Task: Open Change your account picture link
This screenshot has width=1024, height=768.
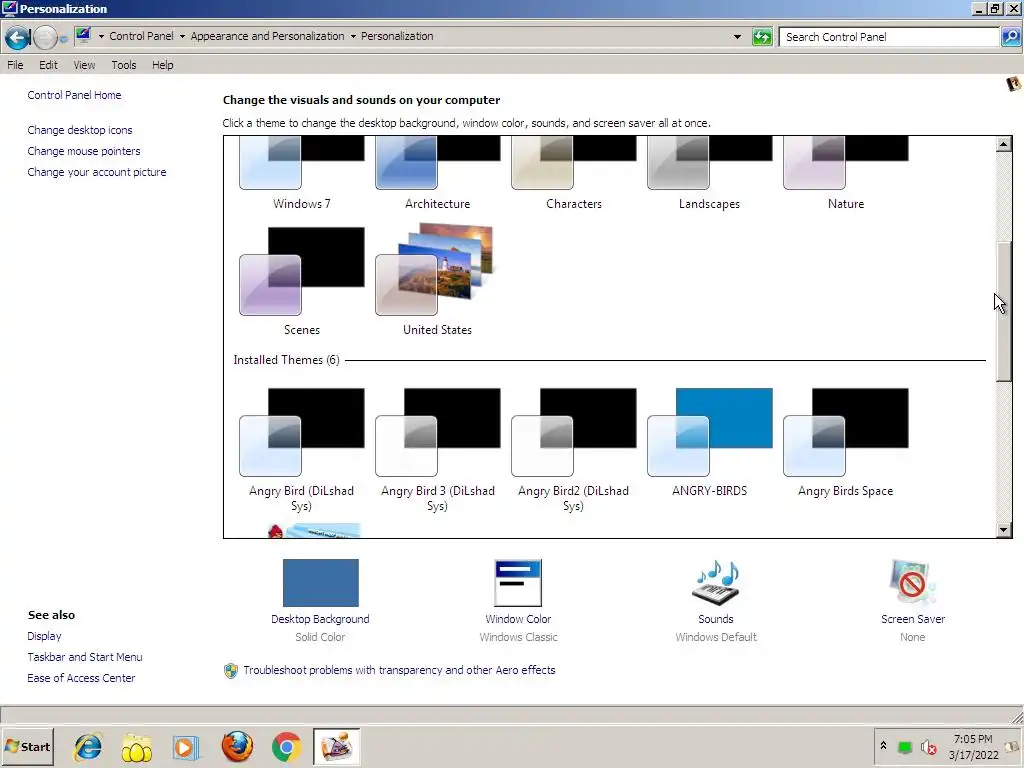Action: [97, 172]
